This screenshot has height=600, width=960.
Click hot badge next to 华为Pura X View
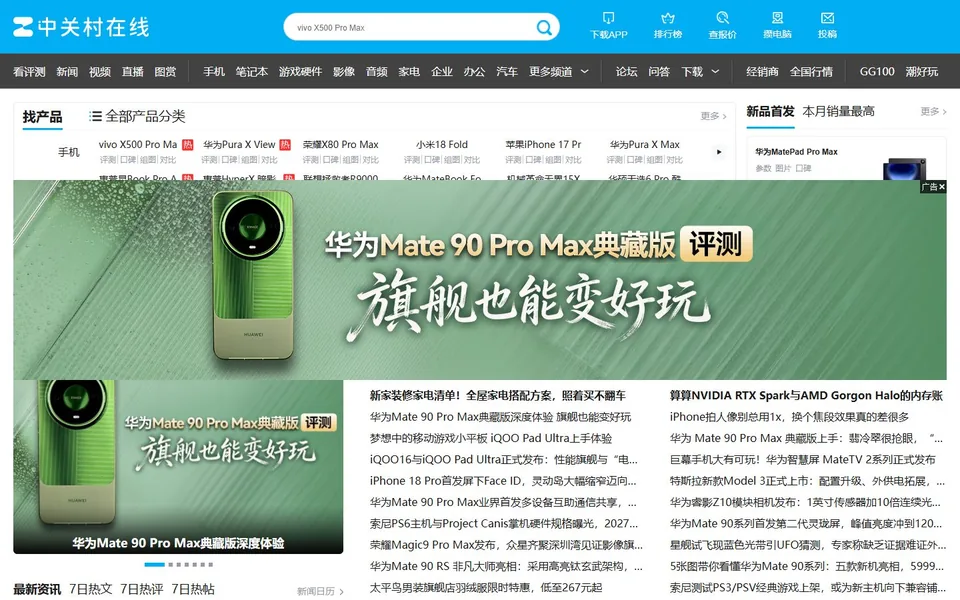285,144
